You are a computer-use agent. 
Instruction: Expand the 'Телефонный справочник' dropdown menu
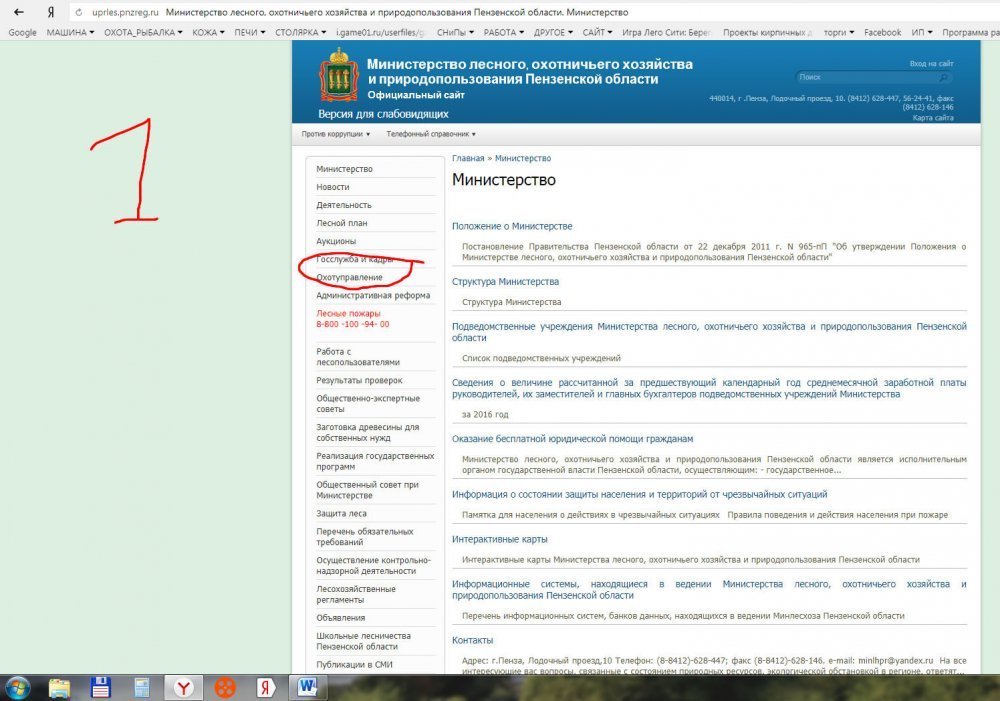431,134
